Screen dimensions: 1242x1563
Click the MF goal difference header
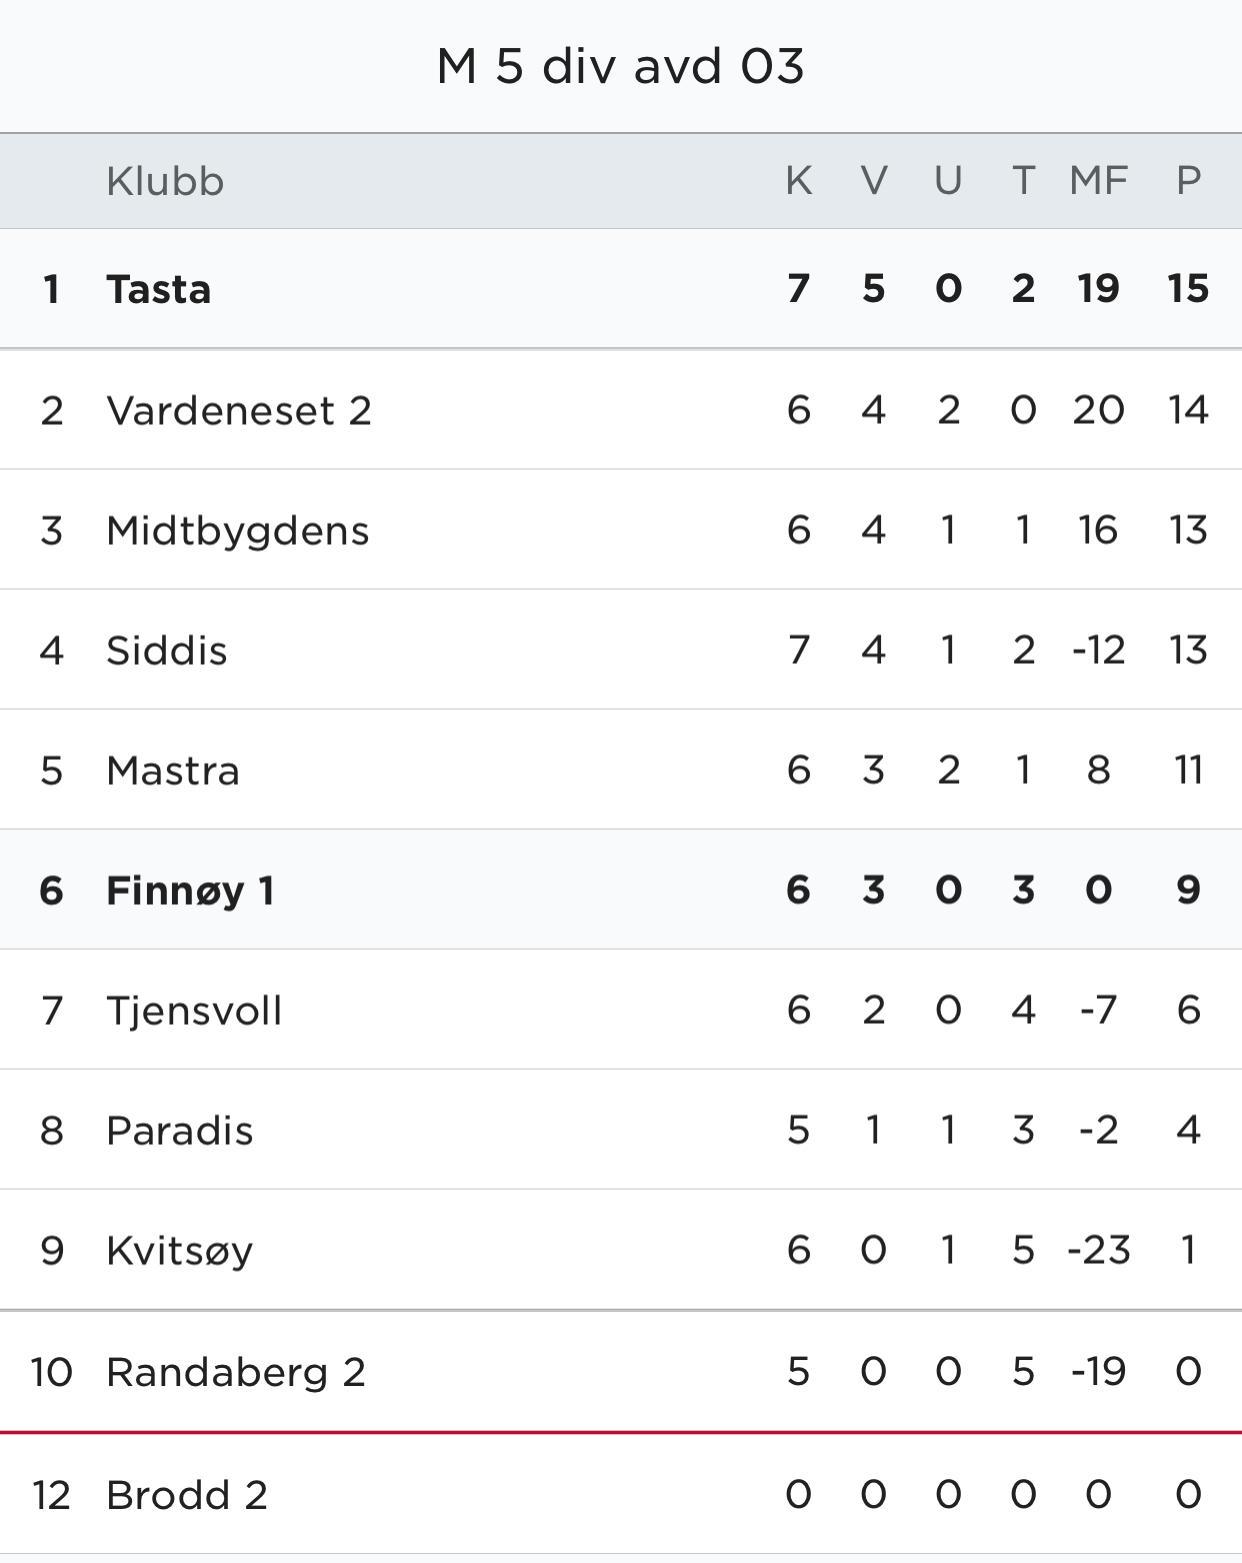1098,181
